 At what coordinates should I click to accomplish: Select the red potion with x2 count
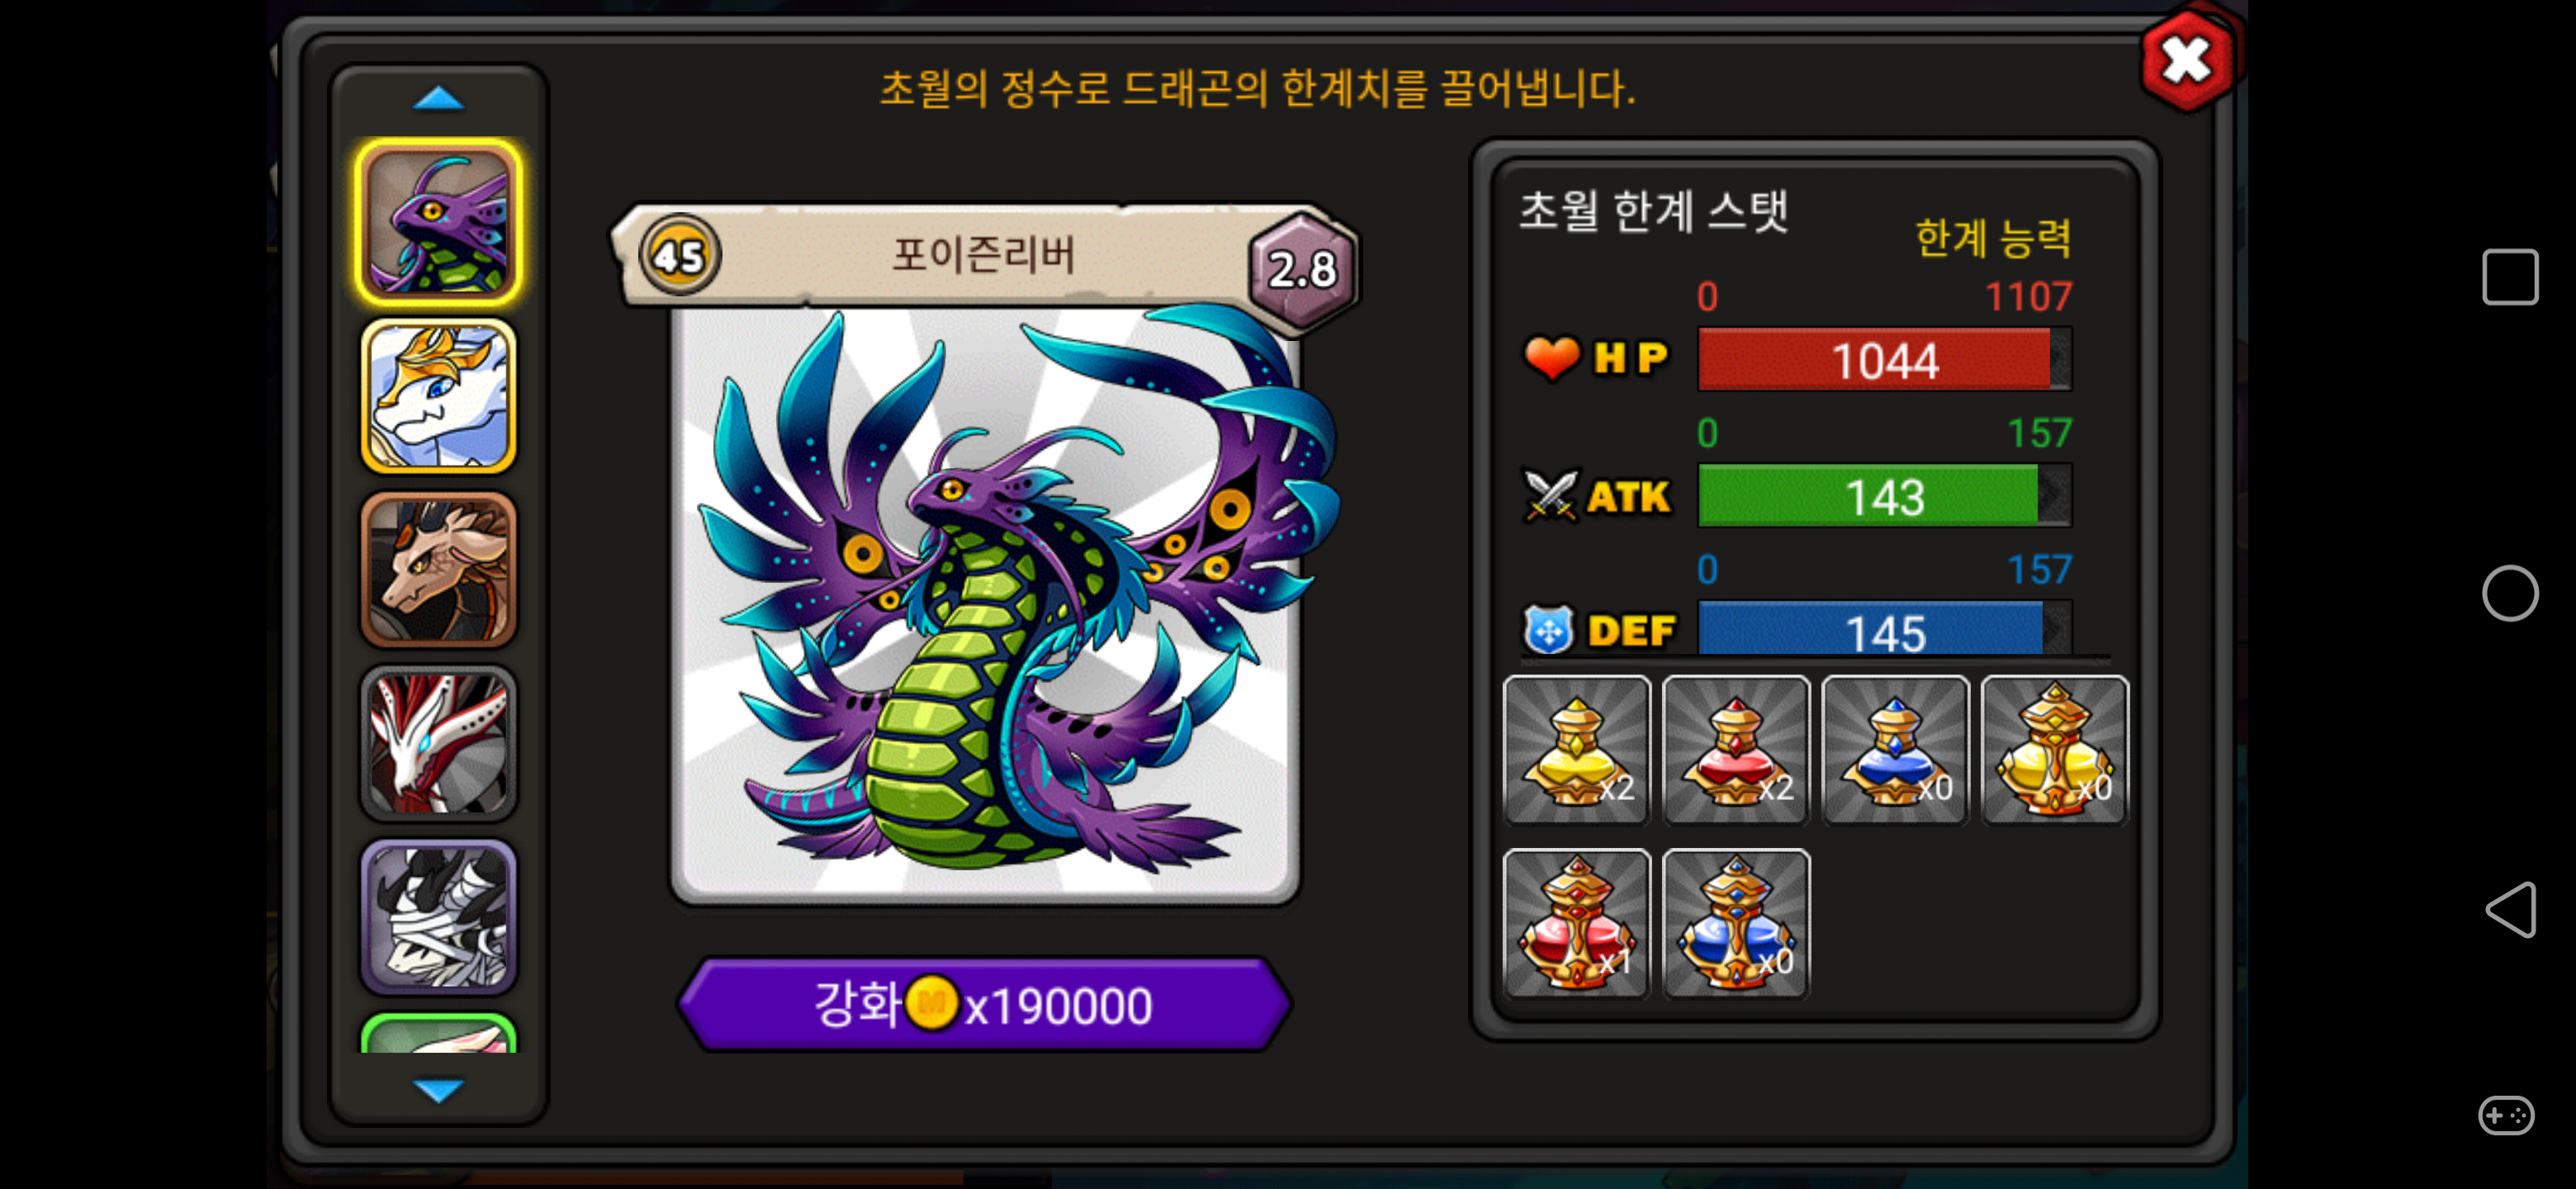1736,750
